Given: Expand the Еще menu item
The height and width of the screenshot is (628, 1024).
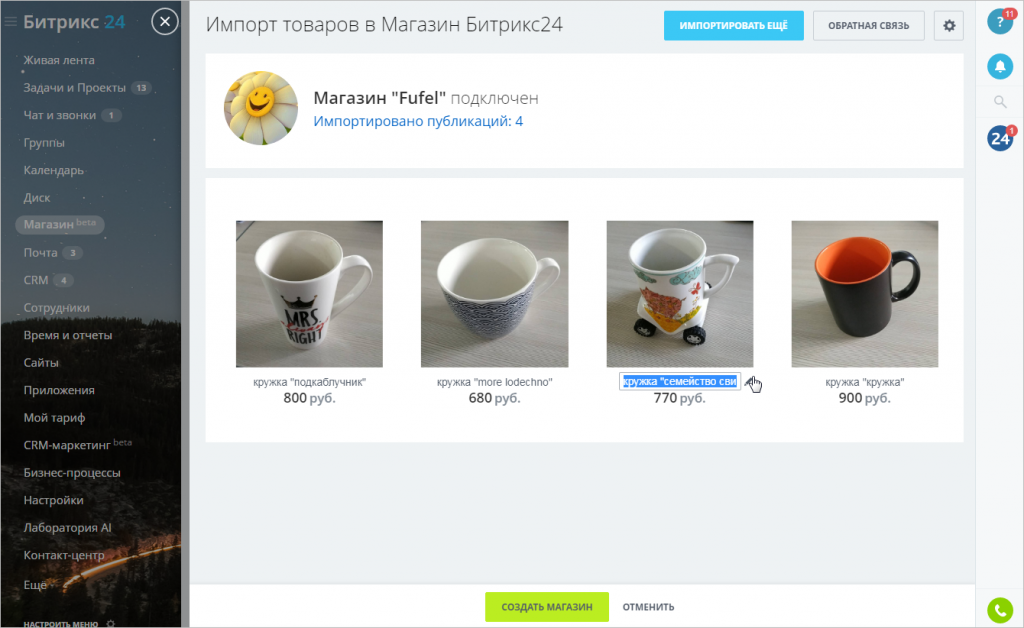Looking at the screenshot, I should [x=35, y=584].
